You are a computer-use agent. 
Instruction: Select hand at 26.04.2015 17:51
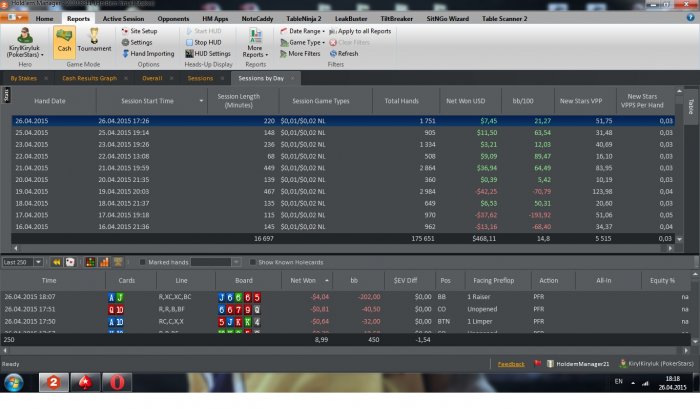point(346,309)
